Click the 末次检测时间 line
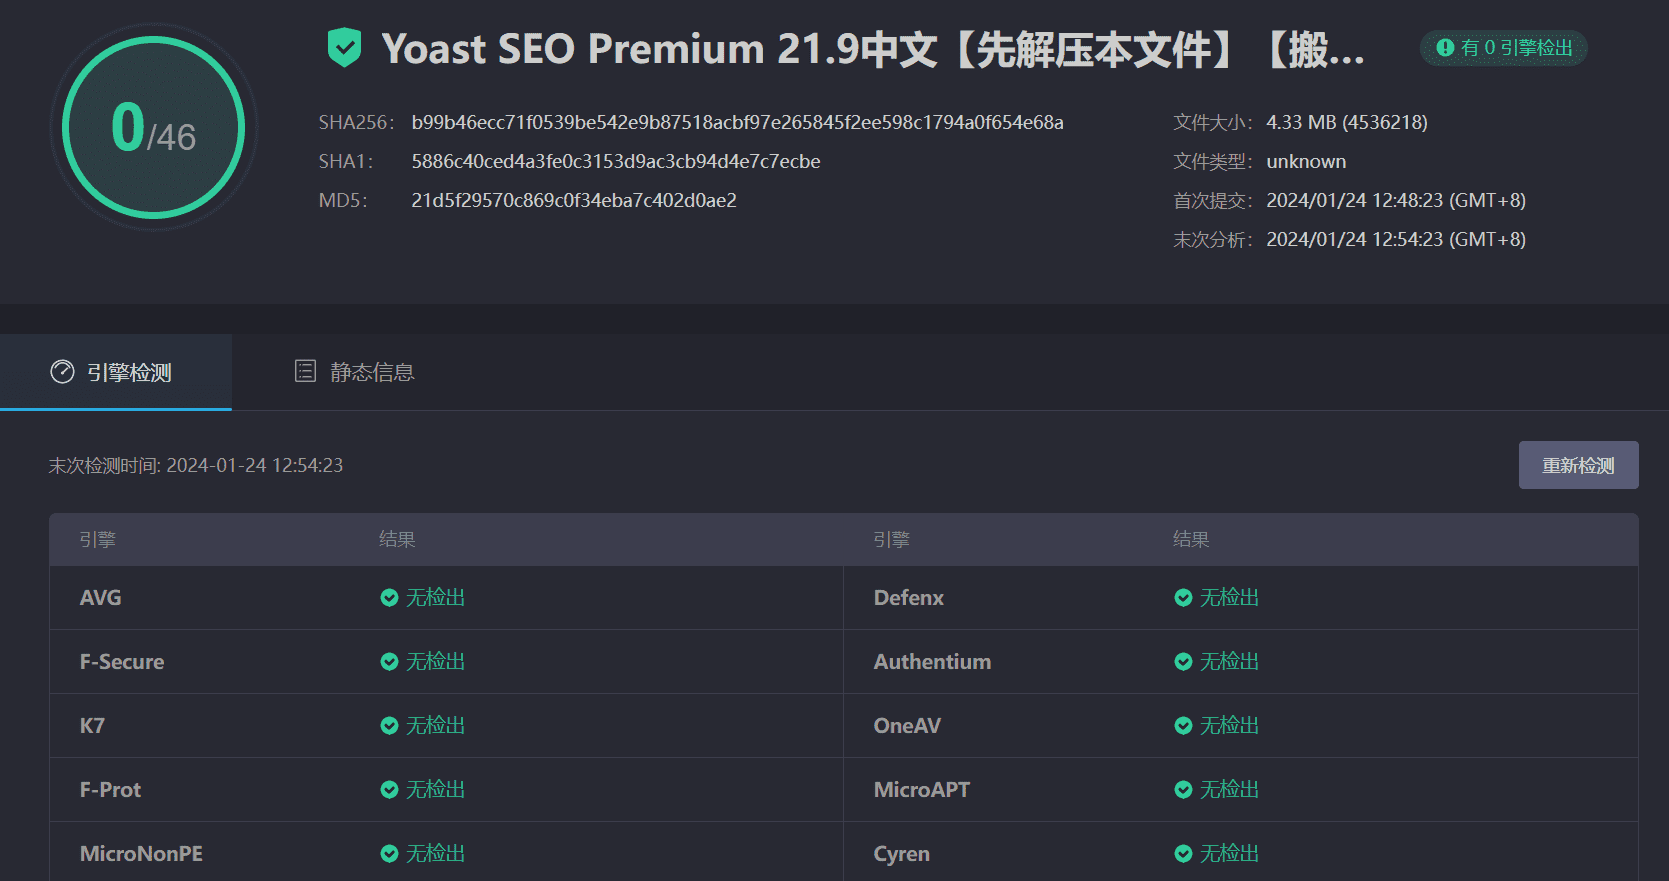This screenshot has width=1669, height=881. pos(196,465)
